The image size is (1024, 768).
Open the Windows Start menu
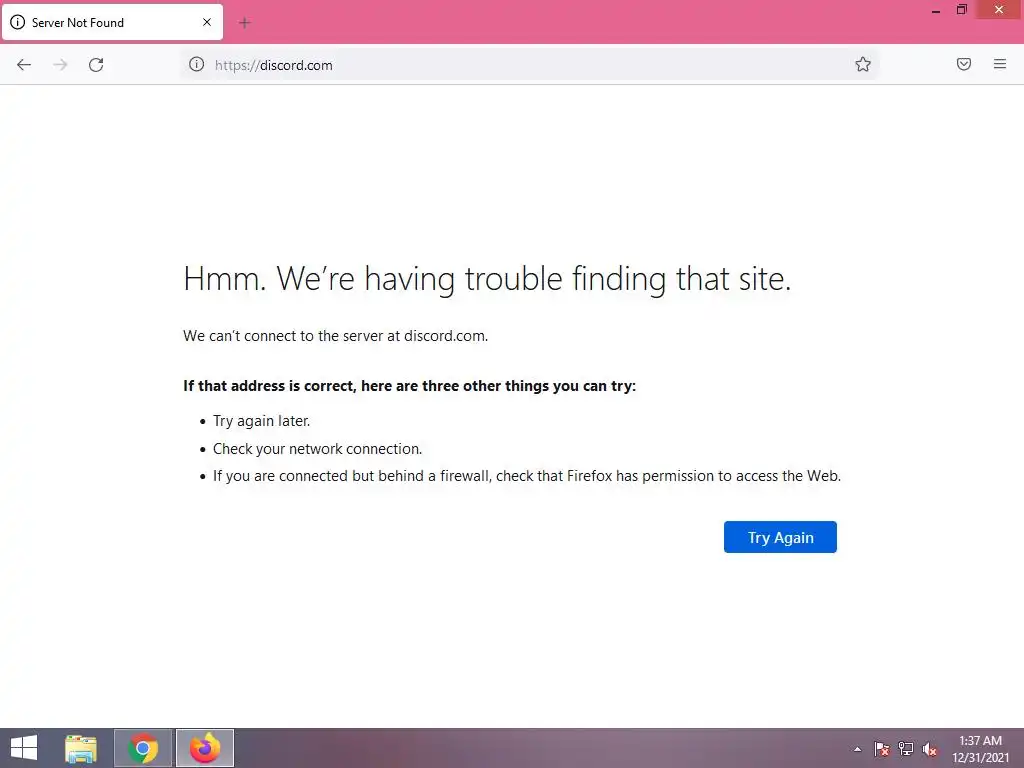click(x=24, y=748)
